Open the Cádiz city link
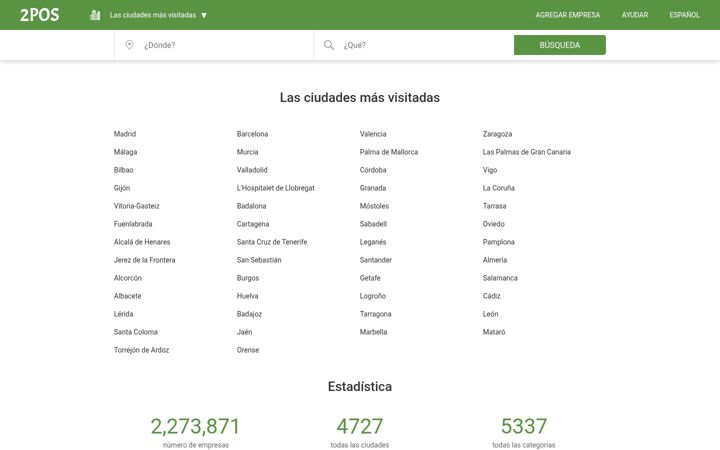The width and height of the screenshot is (720, 450). coord(491,296)
